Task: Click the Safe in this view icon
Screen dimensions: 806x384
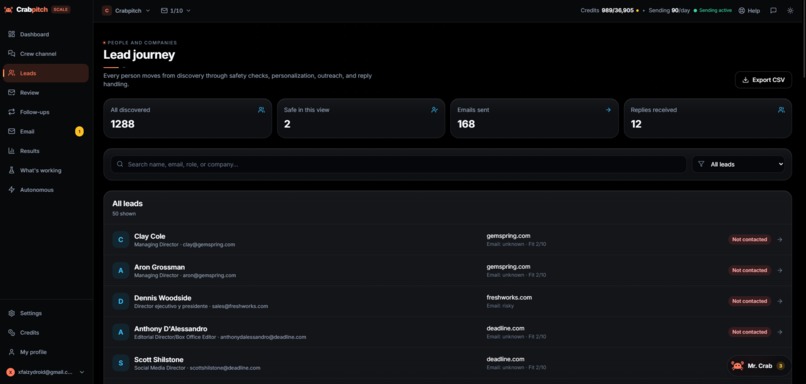Action: tap(434, 109)
